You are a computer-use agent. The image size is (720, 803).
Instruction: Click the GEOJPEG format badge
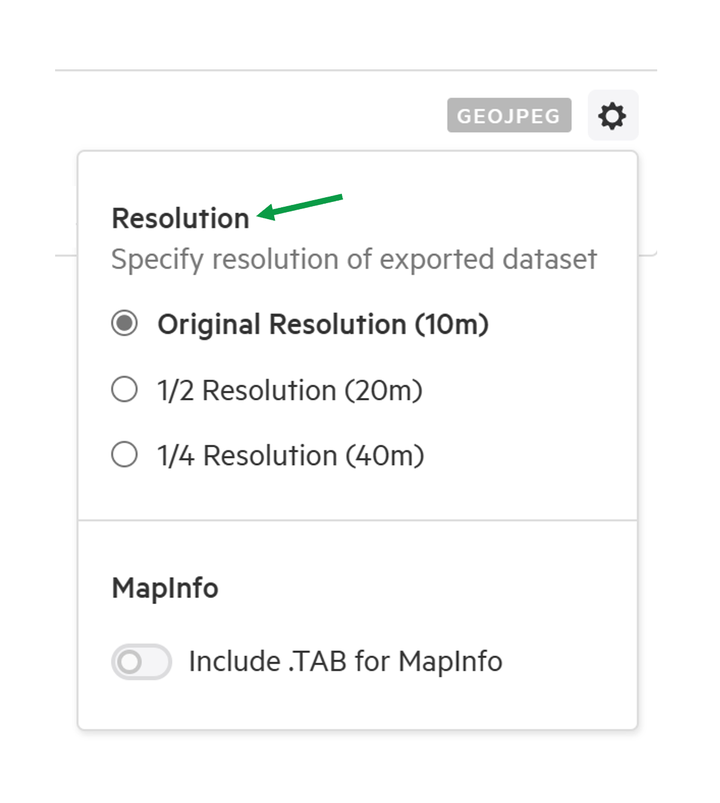point(509,115)
